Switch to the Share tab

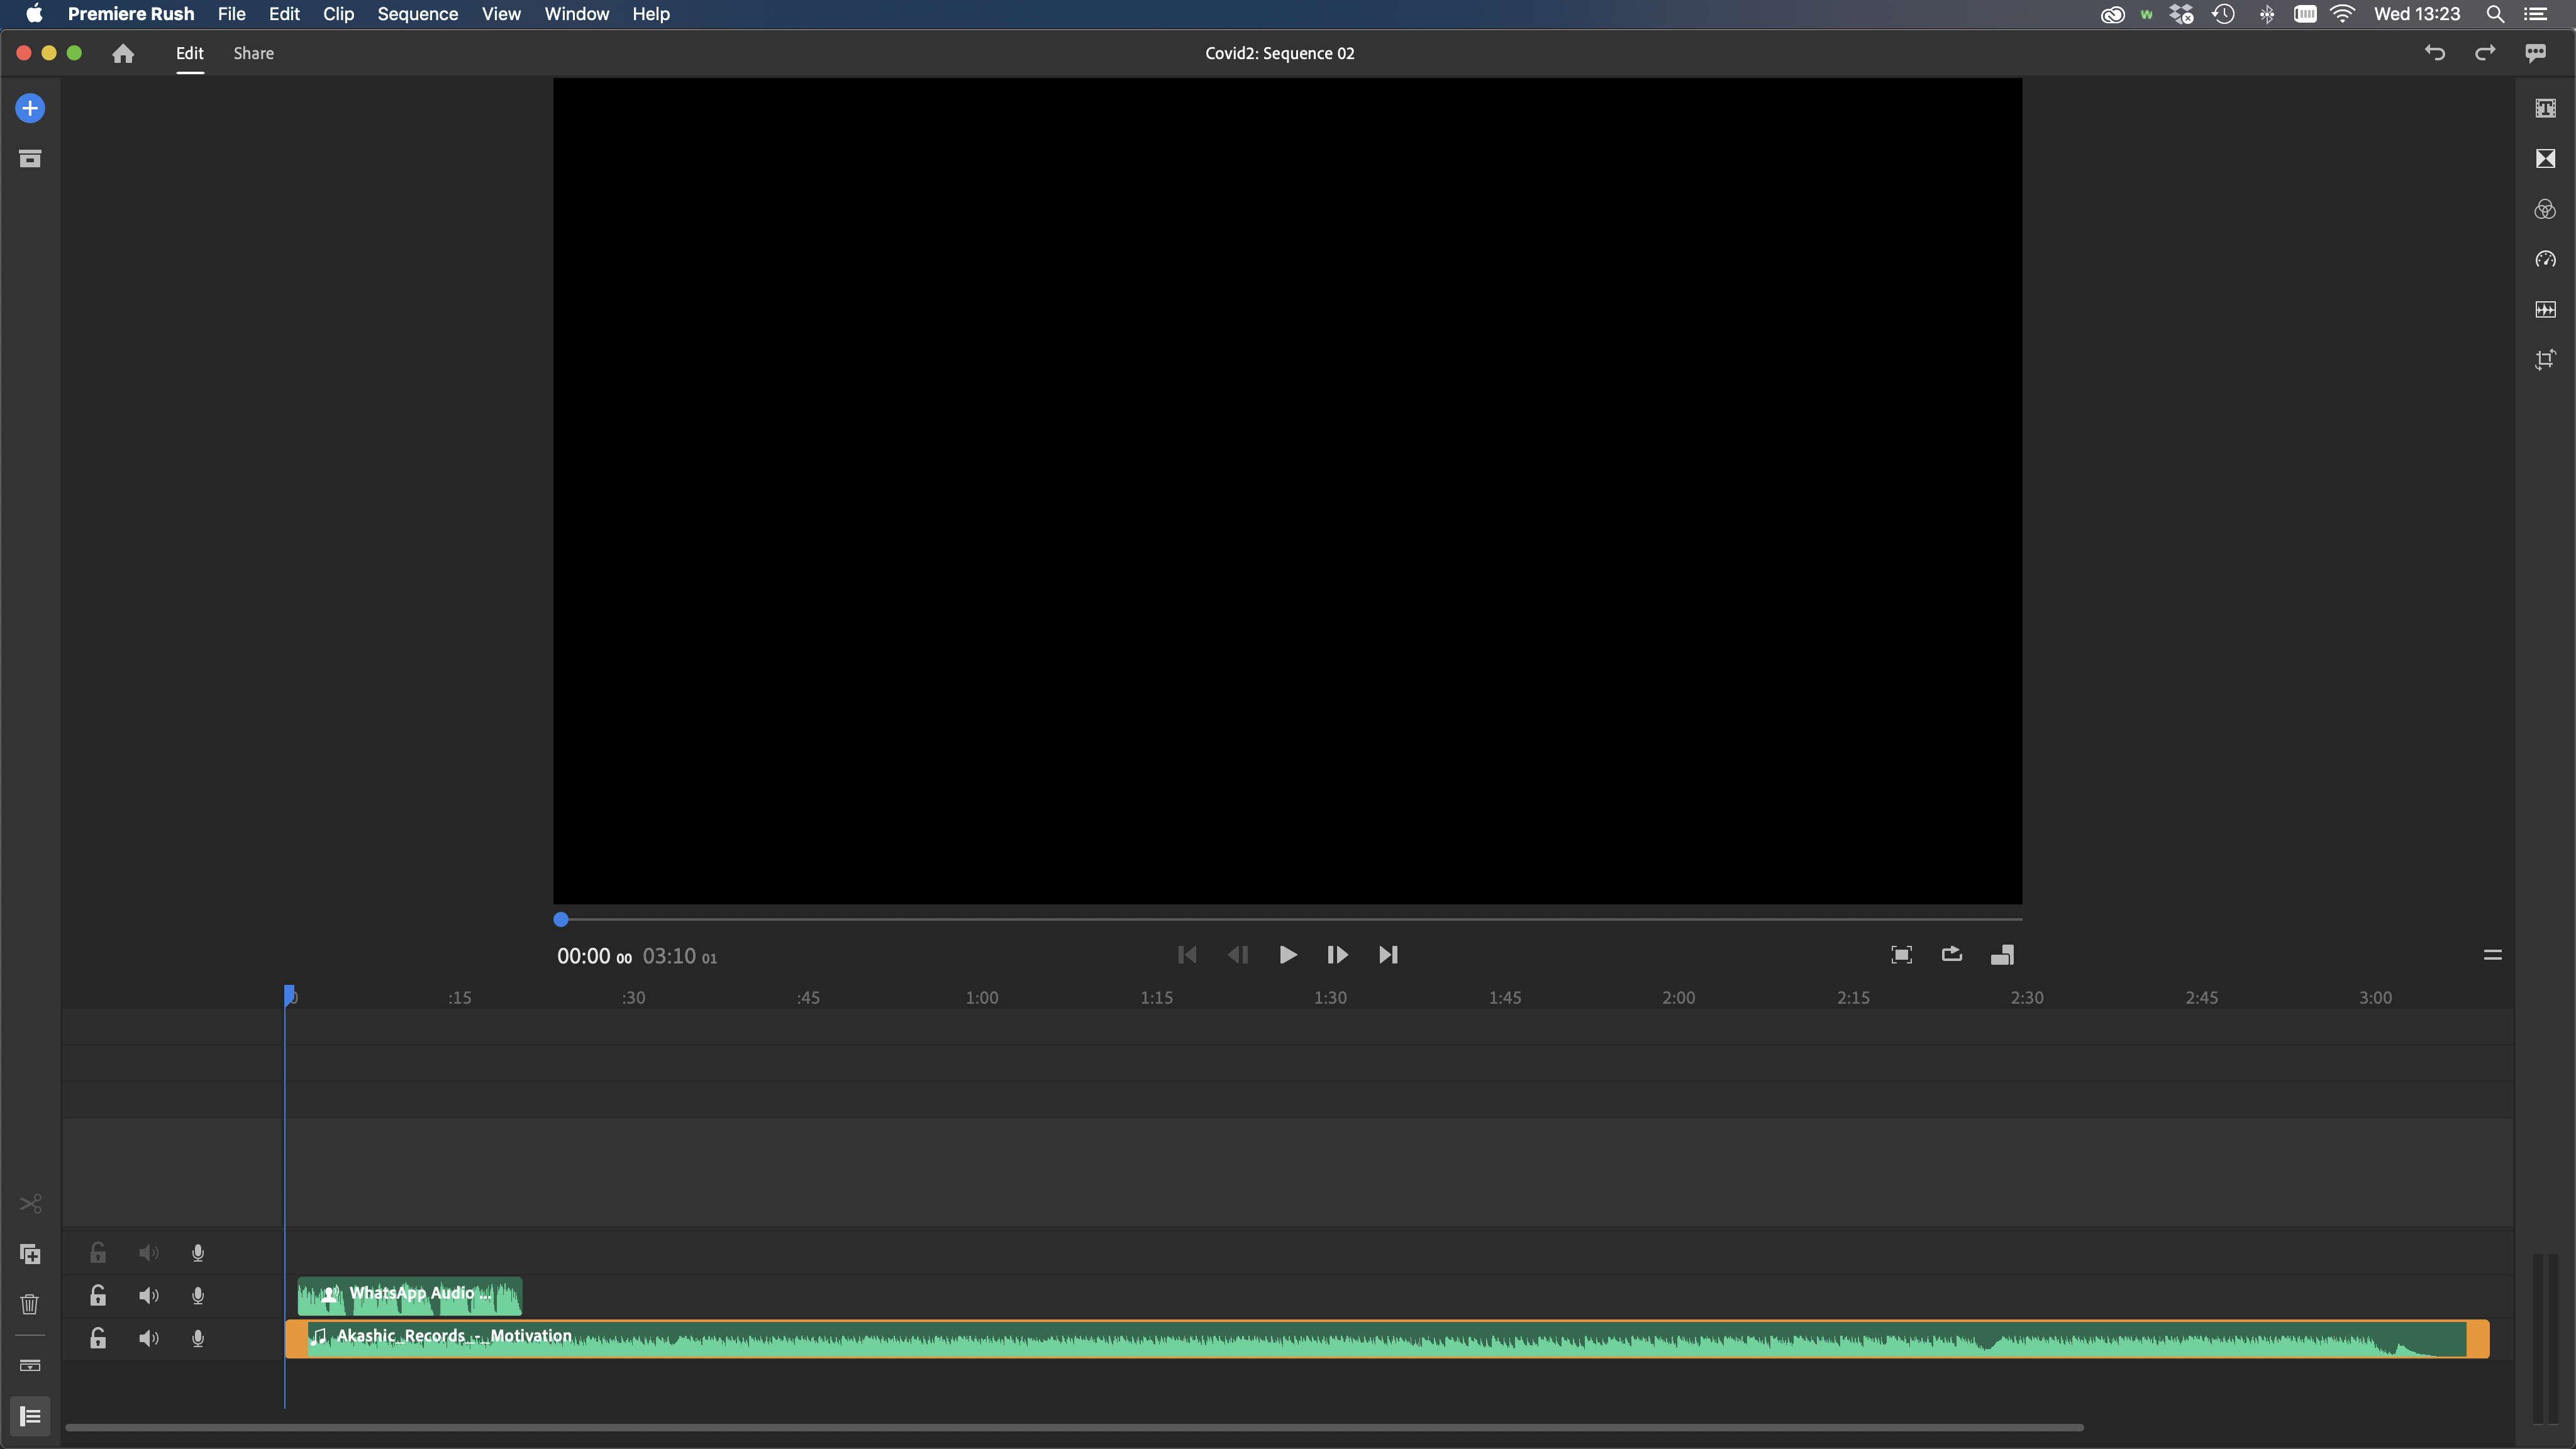253,53
